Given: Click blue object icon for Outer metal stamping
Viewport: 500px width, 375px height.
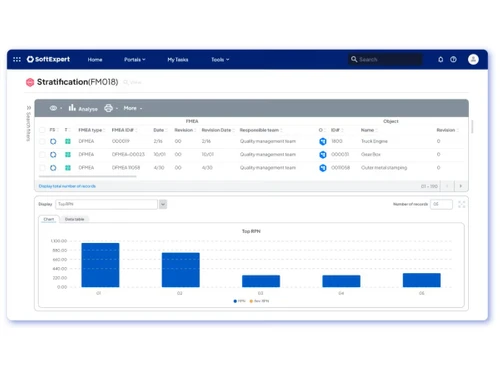Looking at the screenshot, I should [x=323, y=168].
